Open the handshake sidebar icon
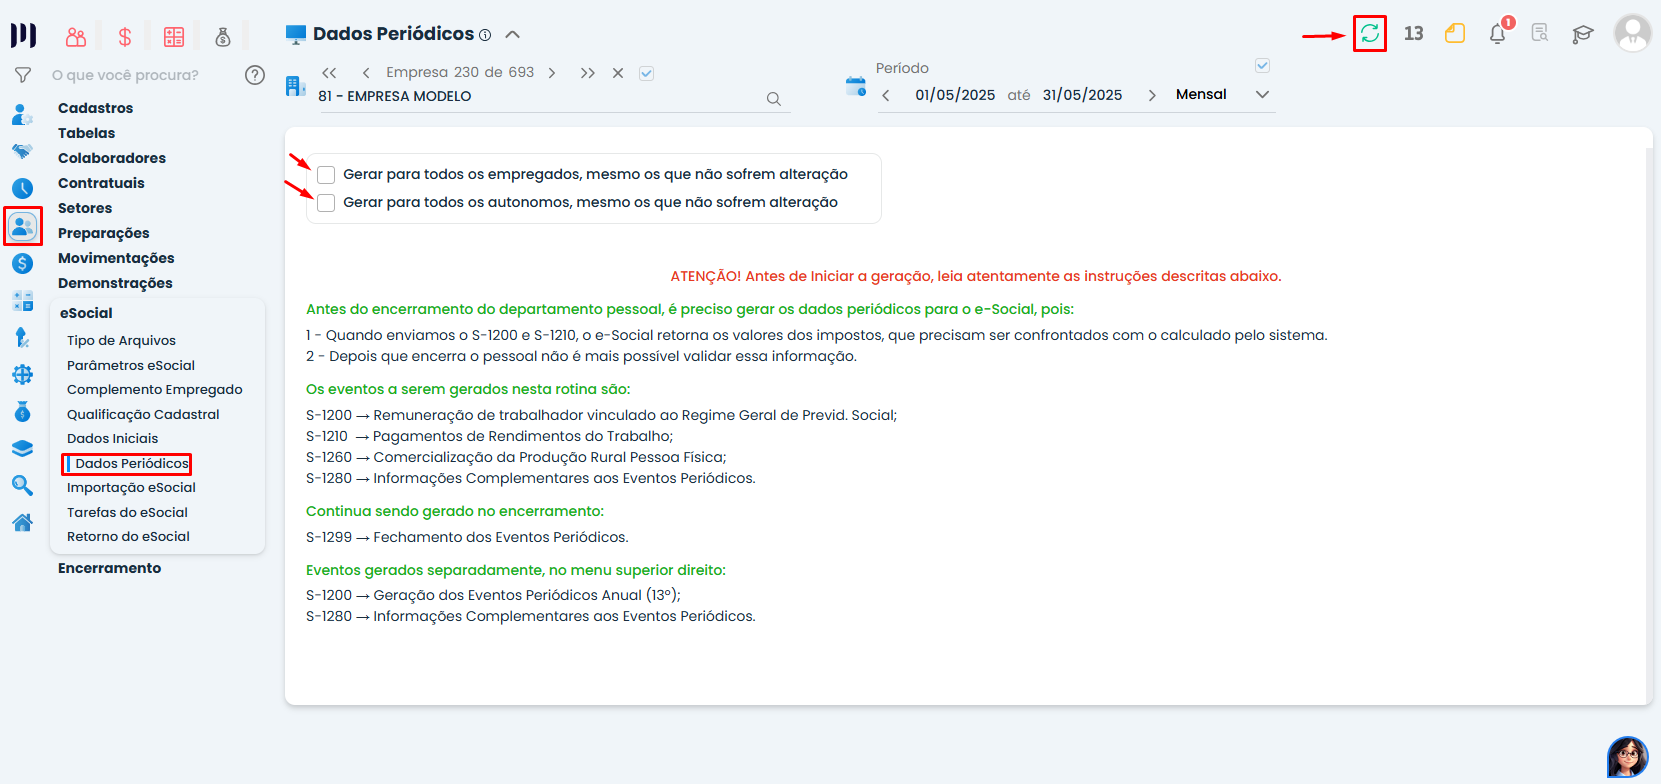 22,151
